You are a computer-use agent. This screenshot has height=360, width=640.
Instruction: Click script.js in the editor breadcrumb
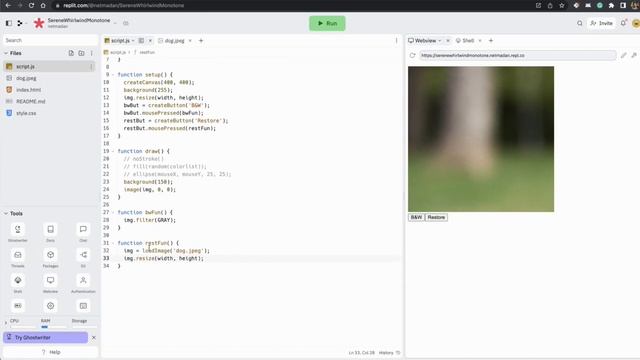tap(118, 52)
